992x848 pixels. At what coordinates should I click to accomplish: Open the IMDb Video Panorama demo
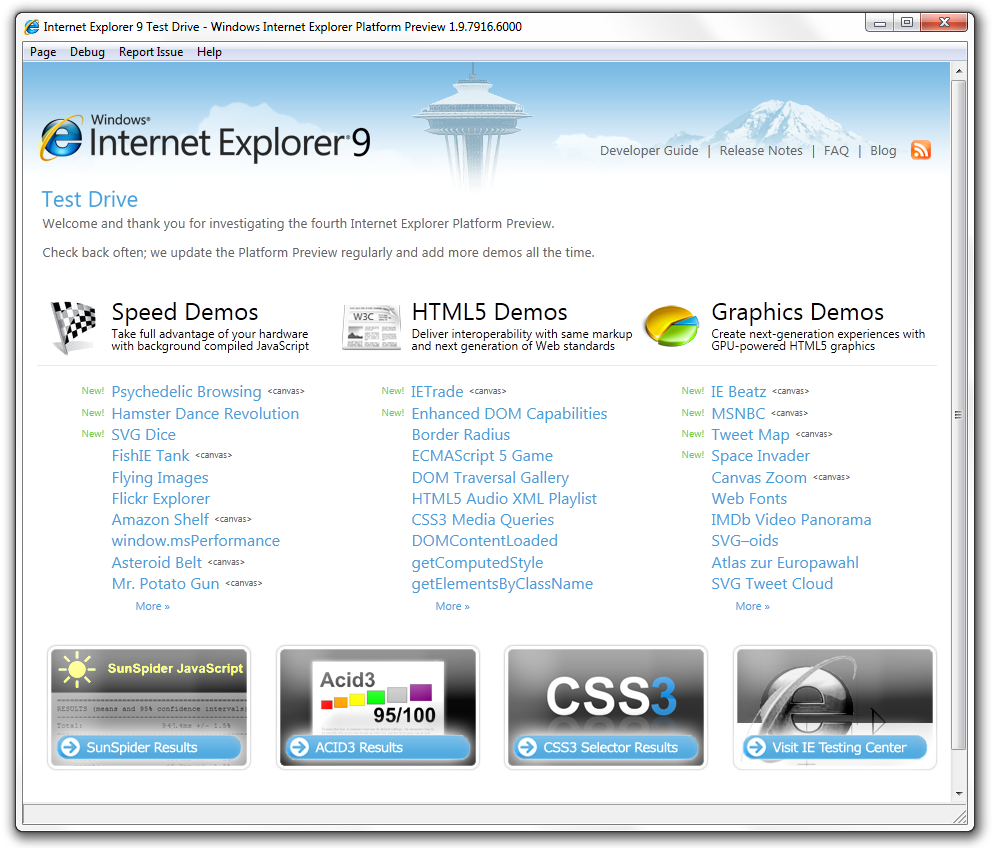[x=791, y=520]
